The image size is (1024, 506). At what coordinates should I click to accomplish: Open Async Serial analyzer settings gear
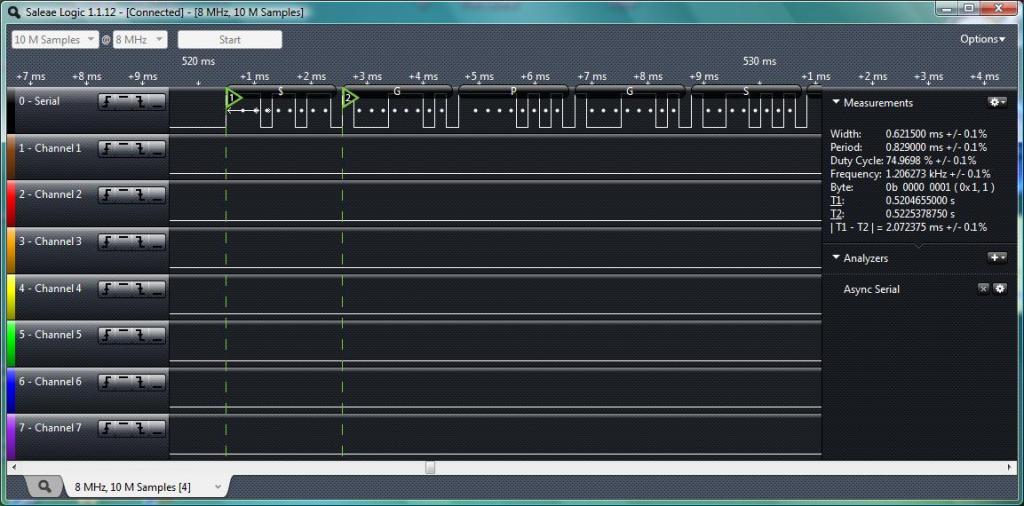point(998,289)
